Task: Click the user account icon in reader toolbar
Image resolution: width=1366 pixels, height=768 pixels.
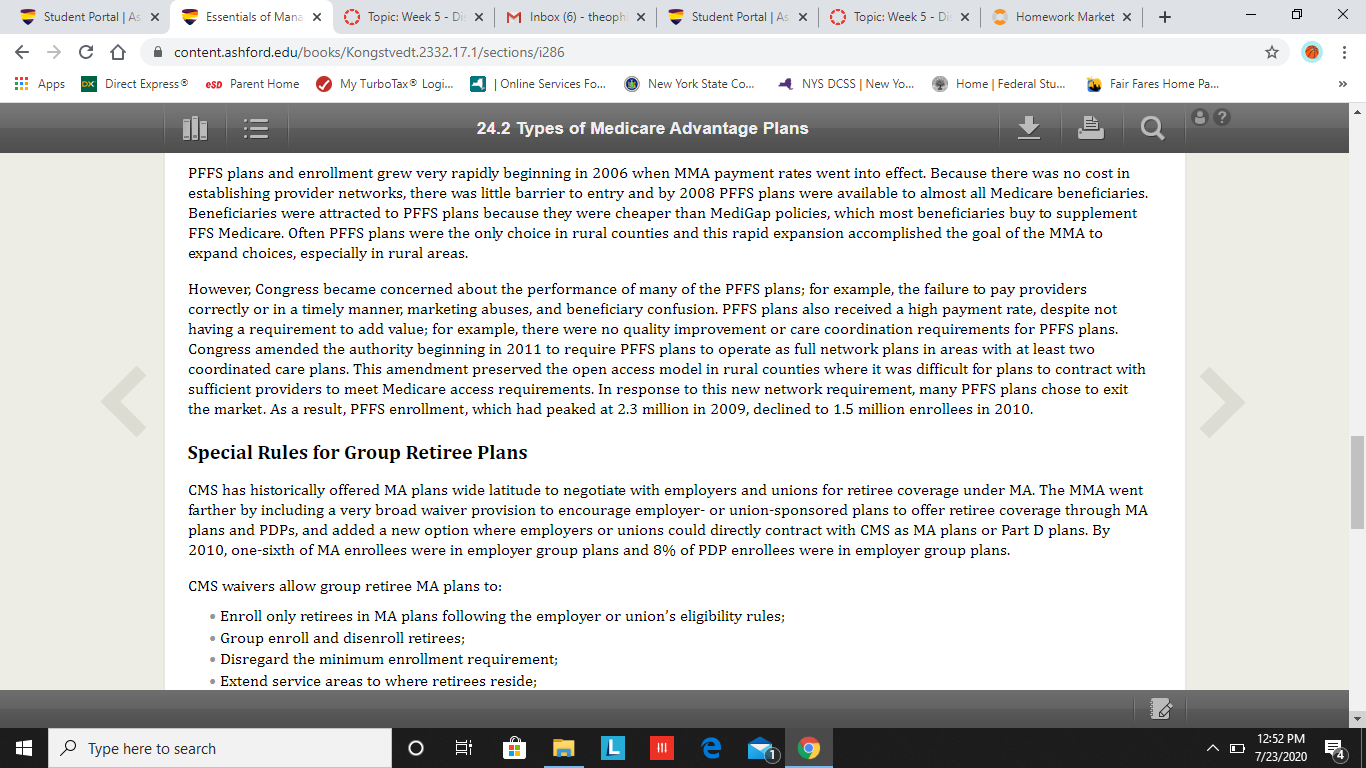Action: tap(1201, 117)
